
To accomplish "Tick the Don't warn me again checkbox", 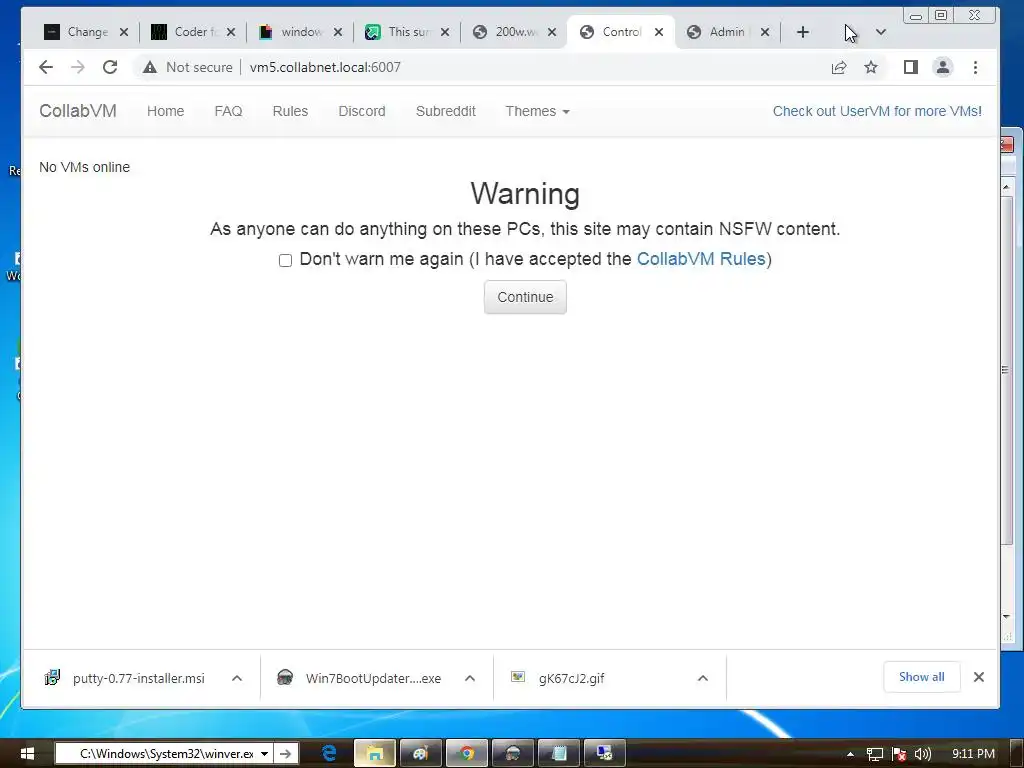I will click(x=285, y=261).
